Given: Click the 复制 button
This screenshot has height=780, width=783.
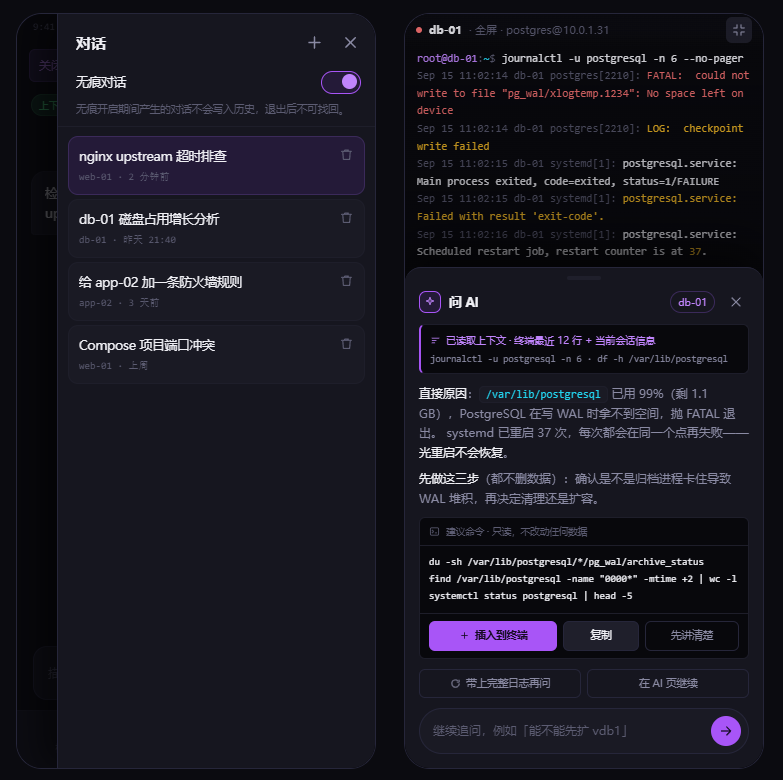Looking at the screenshot, I should click(x=601, y=636).
